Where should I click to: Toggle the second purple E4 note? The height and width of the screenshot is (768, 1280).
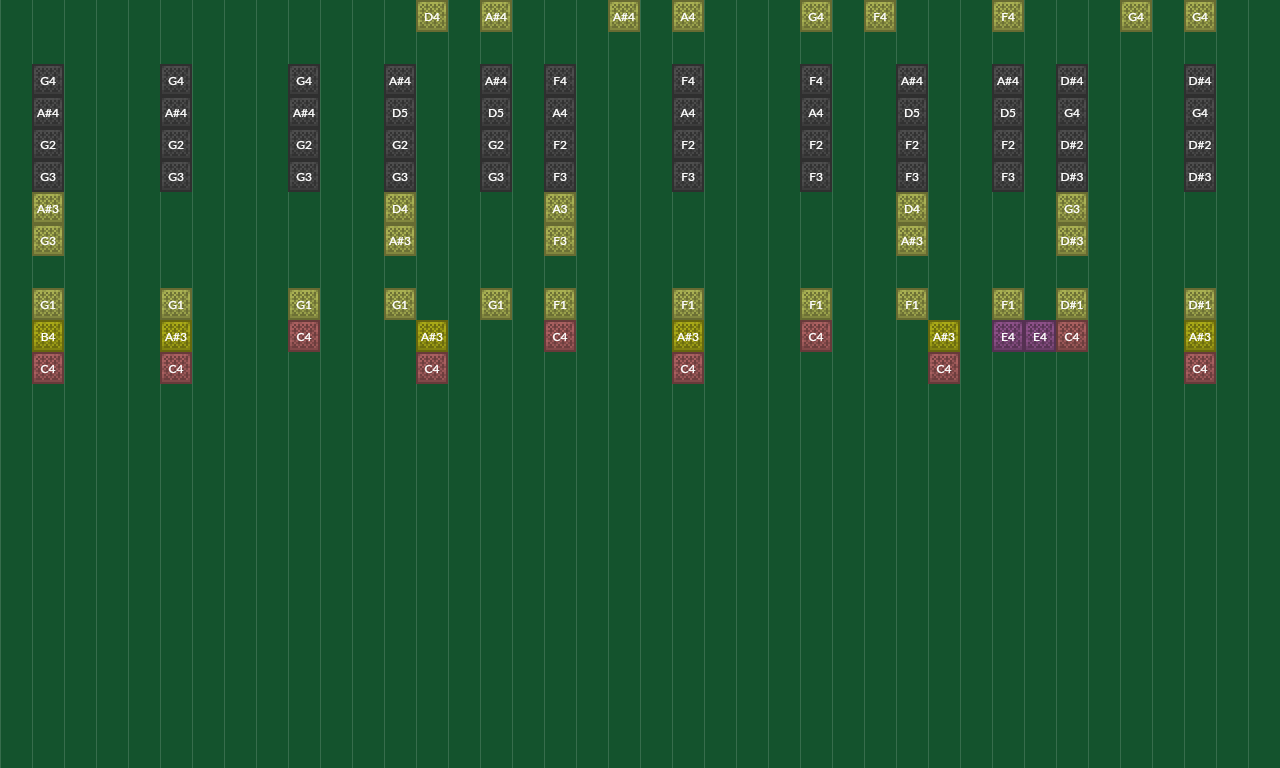[x=1040, y=336]
